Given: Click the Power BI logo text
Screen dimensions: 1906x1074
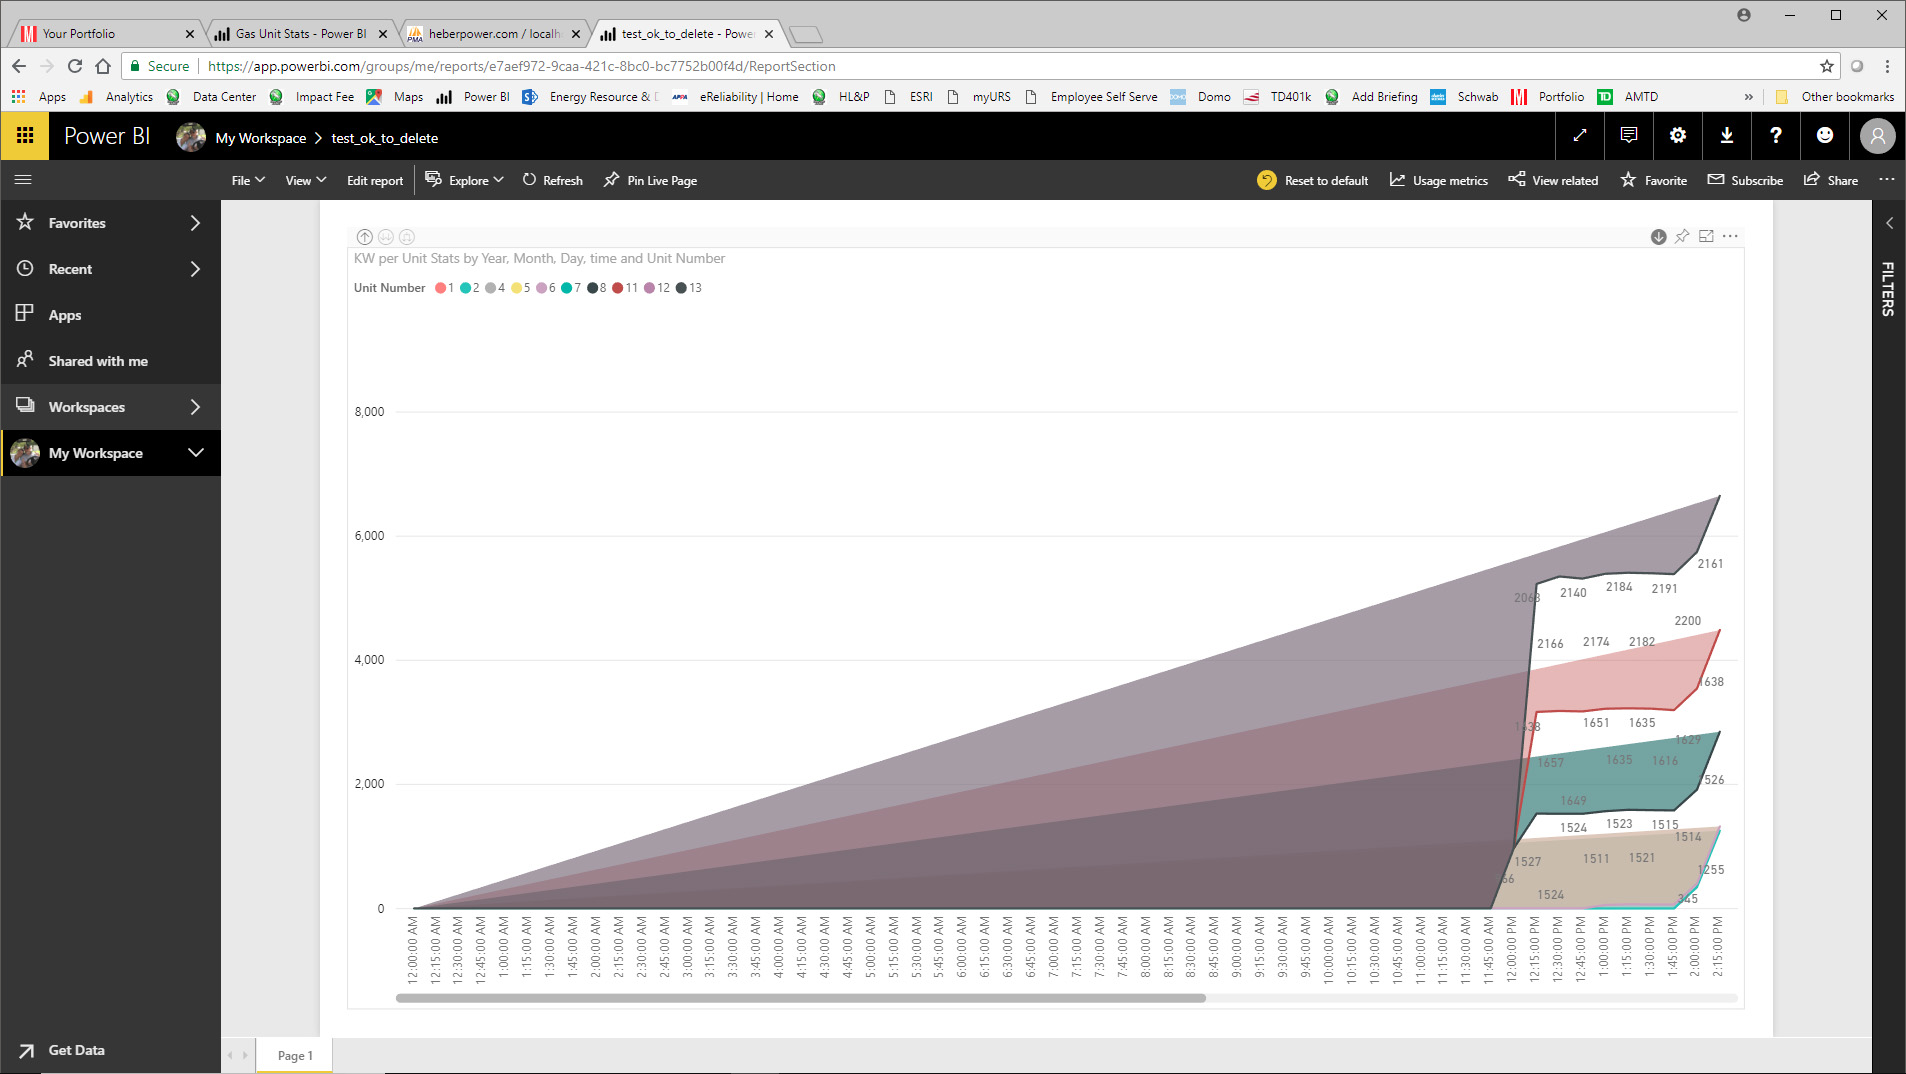Looking at the screenshot, I should [x=107, y=136].
